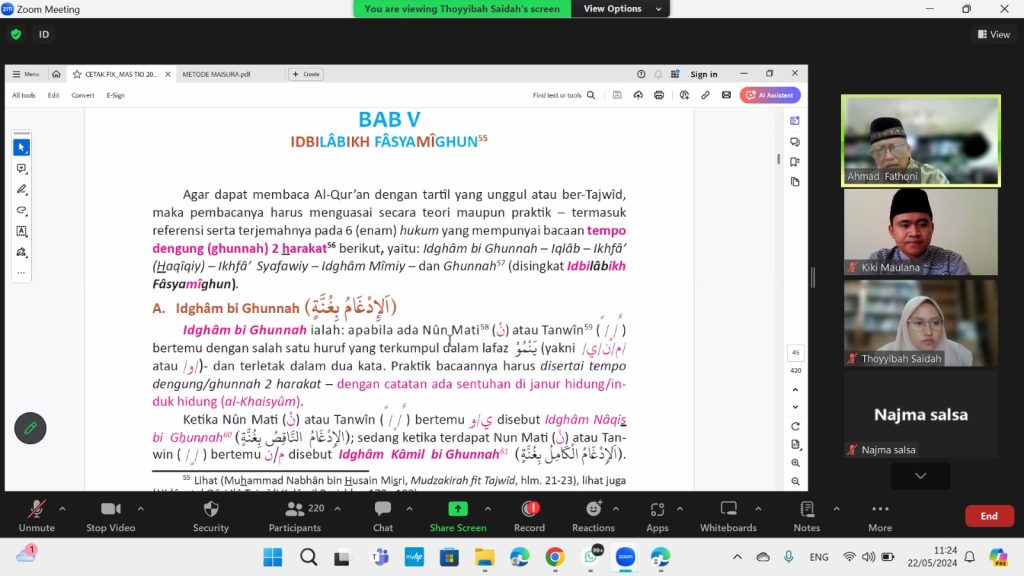The image size is (1024, 576).
Task: Switch to METODE MAISURA.pdf tab
Action: click(216, 74)
